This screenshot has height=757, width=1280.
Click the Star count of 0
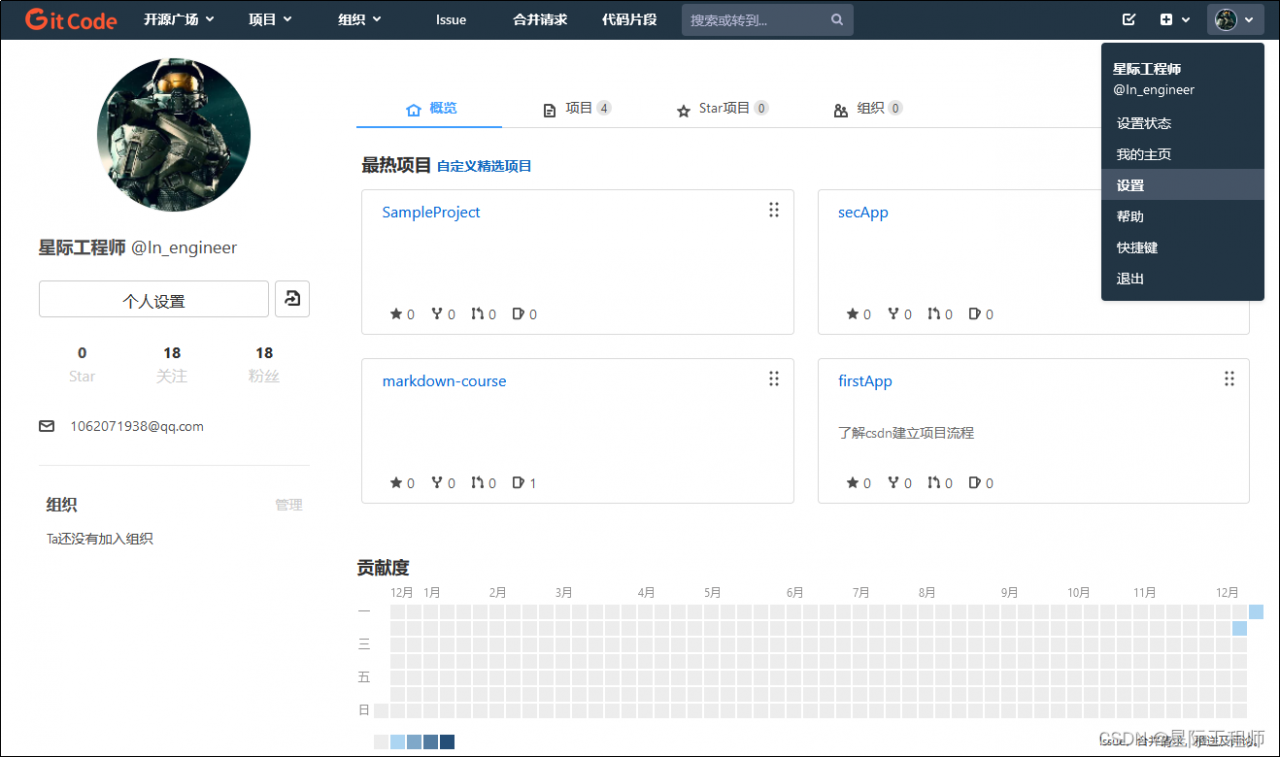pyautogui.click(x=82, y=353)
